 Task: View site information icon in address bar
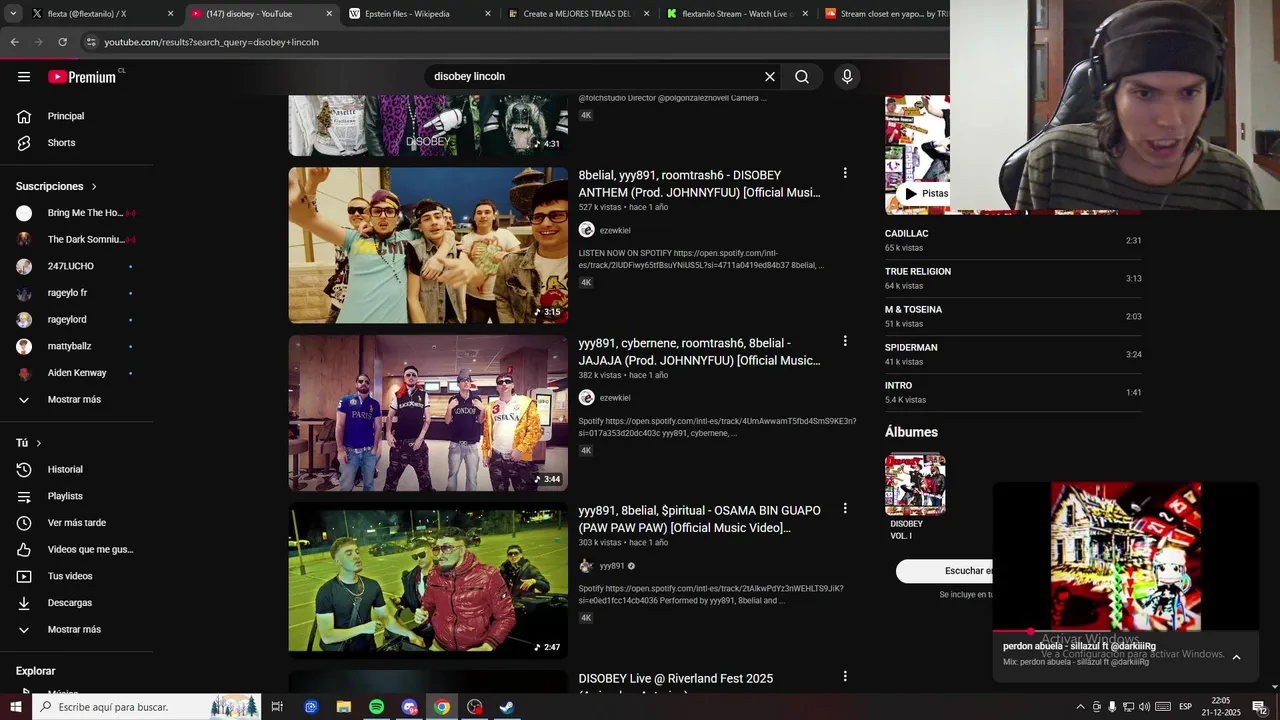[x=91, y=42]
